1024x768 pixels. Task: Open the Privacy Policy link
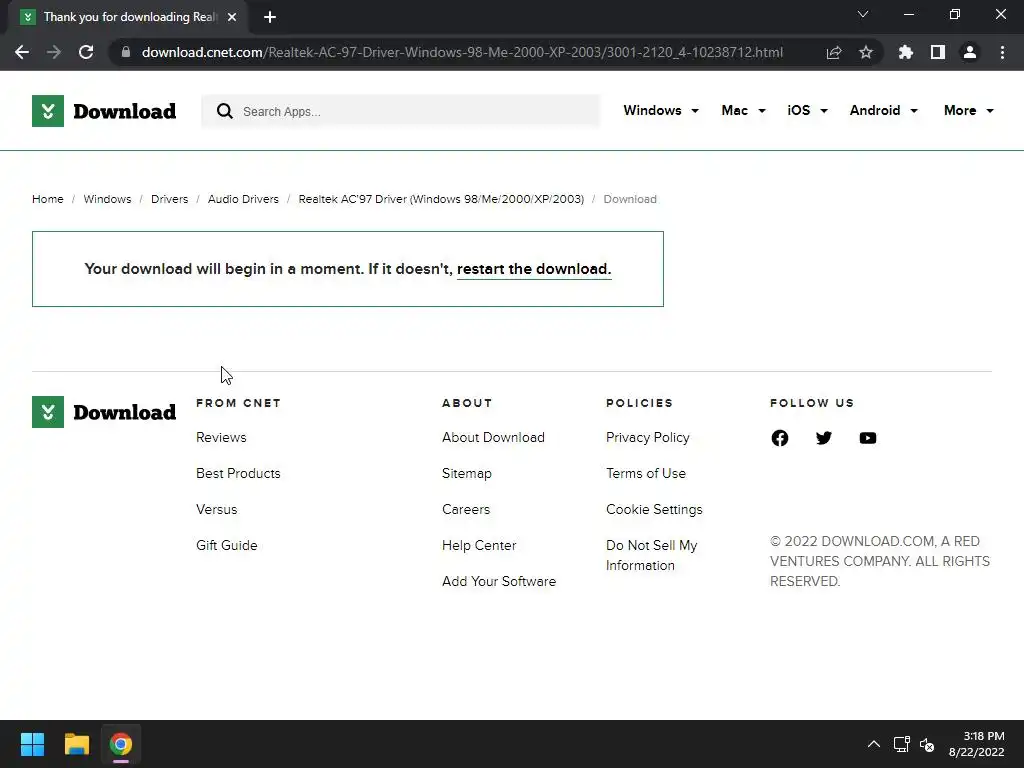pyautogui.click(x=647, y=438)
